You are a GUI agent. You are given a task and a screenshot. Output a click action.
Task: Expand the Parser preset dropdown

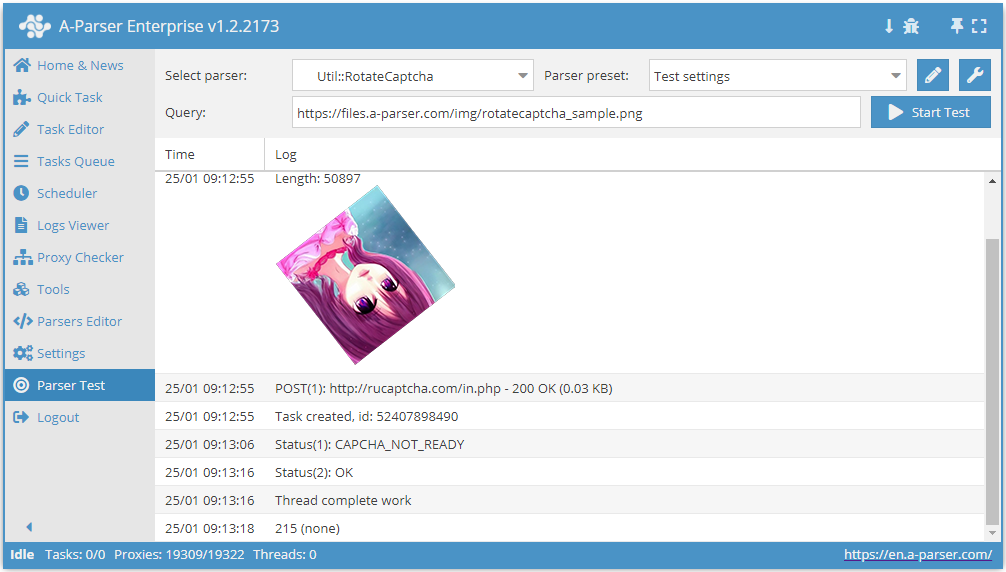[x=777, y=76]
